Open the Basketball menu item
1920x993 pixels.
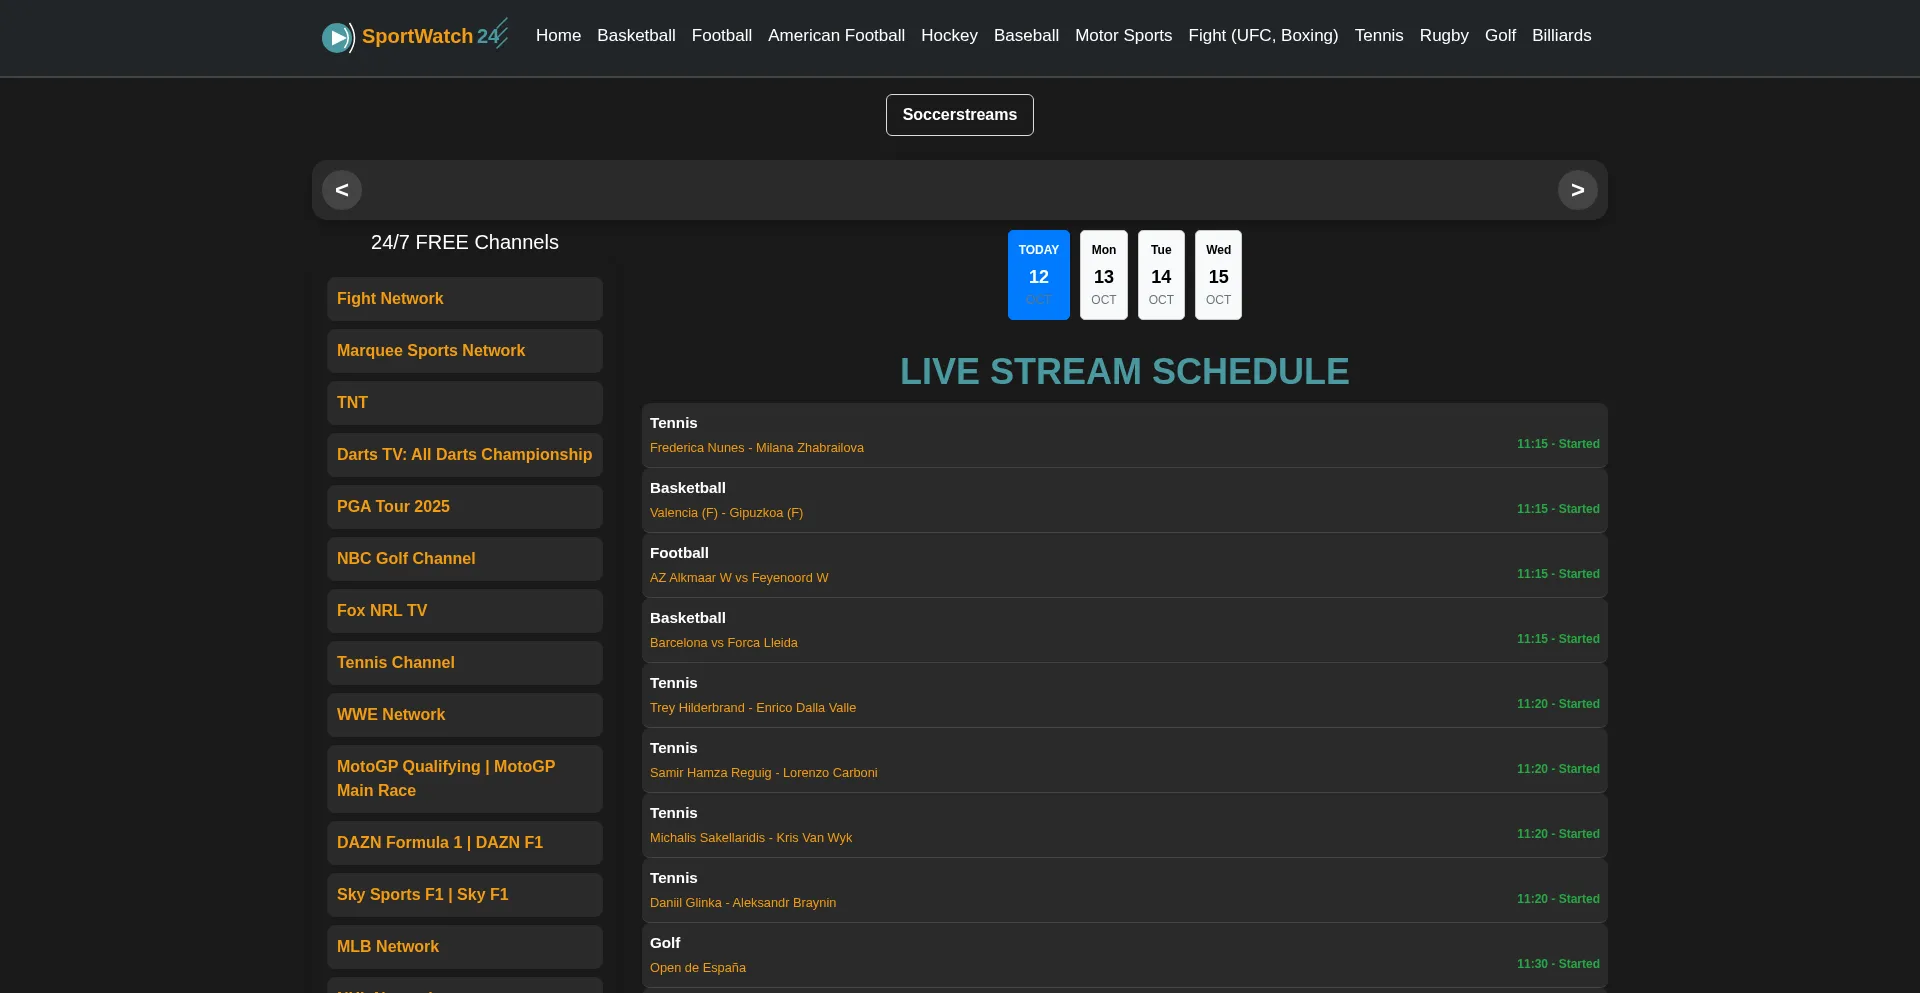coord(636,36)
